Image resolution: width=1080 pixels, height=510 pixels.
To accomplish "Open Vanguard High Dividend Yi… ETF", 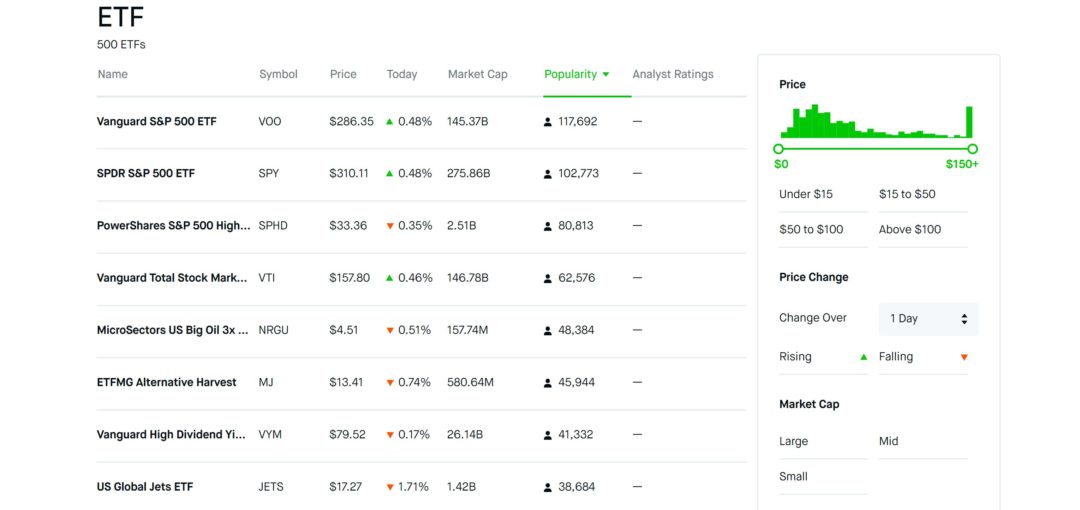I will point(171,435).
